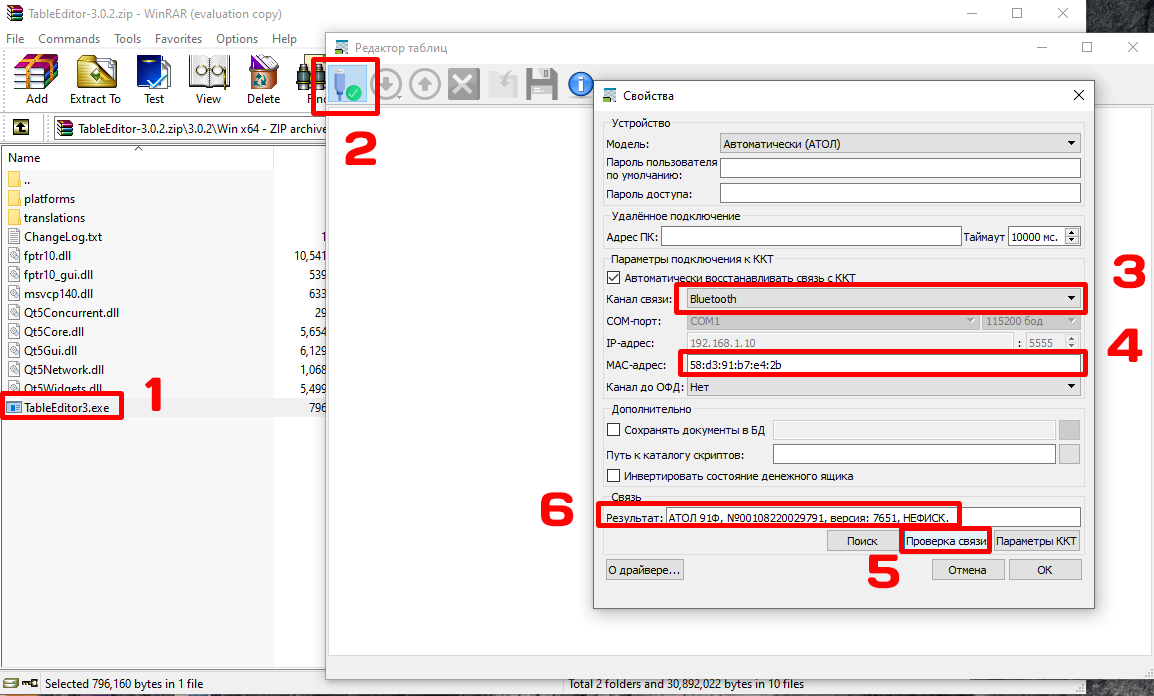Open the Модель dropdown
The width and height of the screenshot is (1154, 696).
[900, 144]
